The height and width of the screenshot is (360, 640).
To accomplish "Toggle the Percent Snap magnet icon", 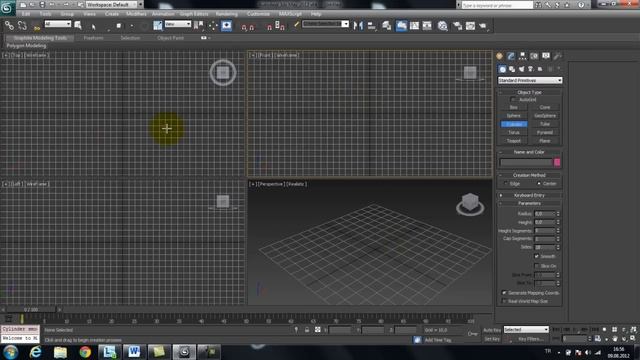I will tap(269, 27).
